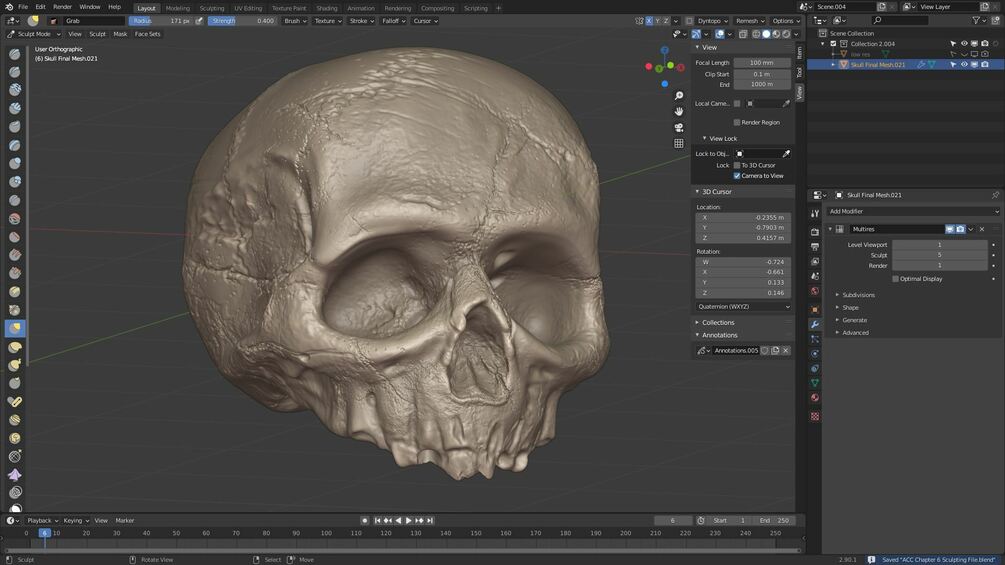Screen dimensions: 1005x565
Task: Click the new annotation layer icon
Action: click(x=775, y=350)
